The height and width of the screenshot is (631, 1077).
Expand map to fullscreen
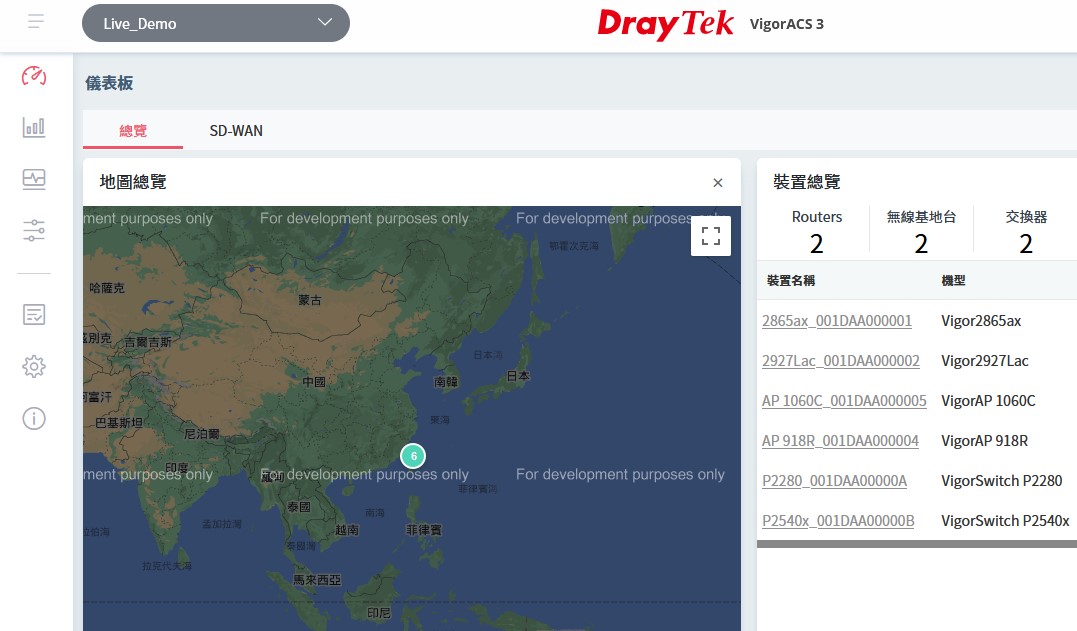coord(711,236)
